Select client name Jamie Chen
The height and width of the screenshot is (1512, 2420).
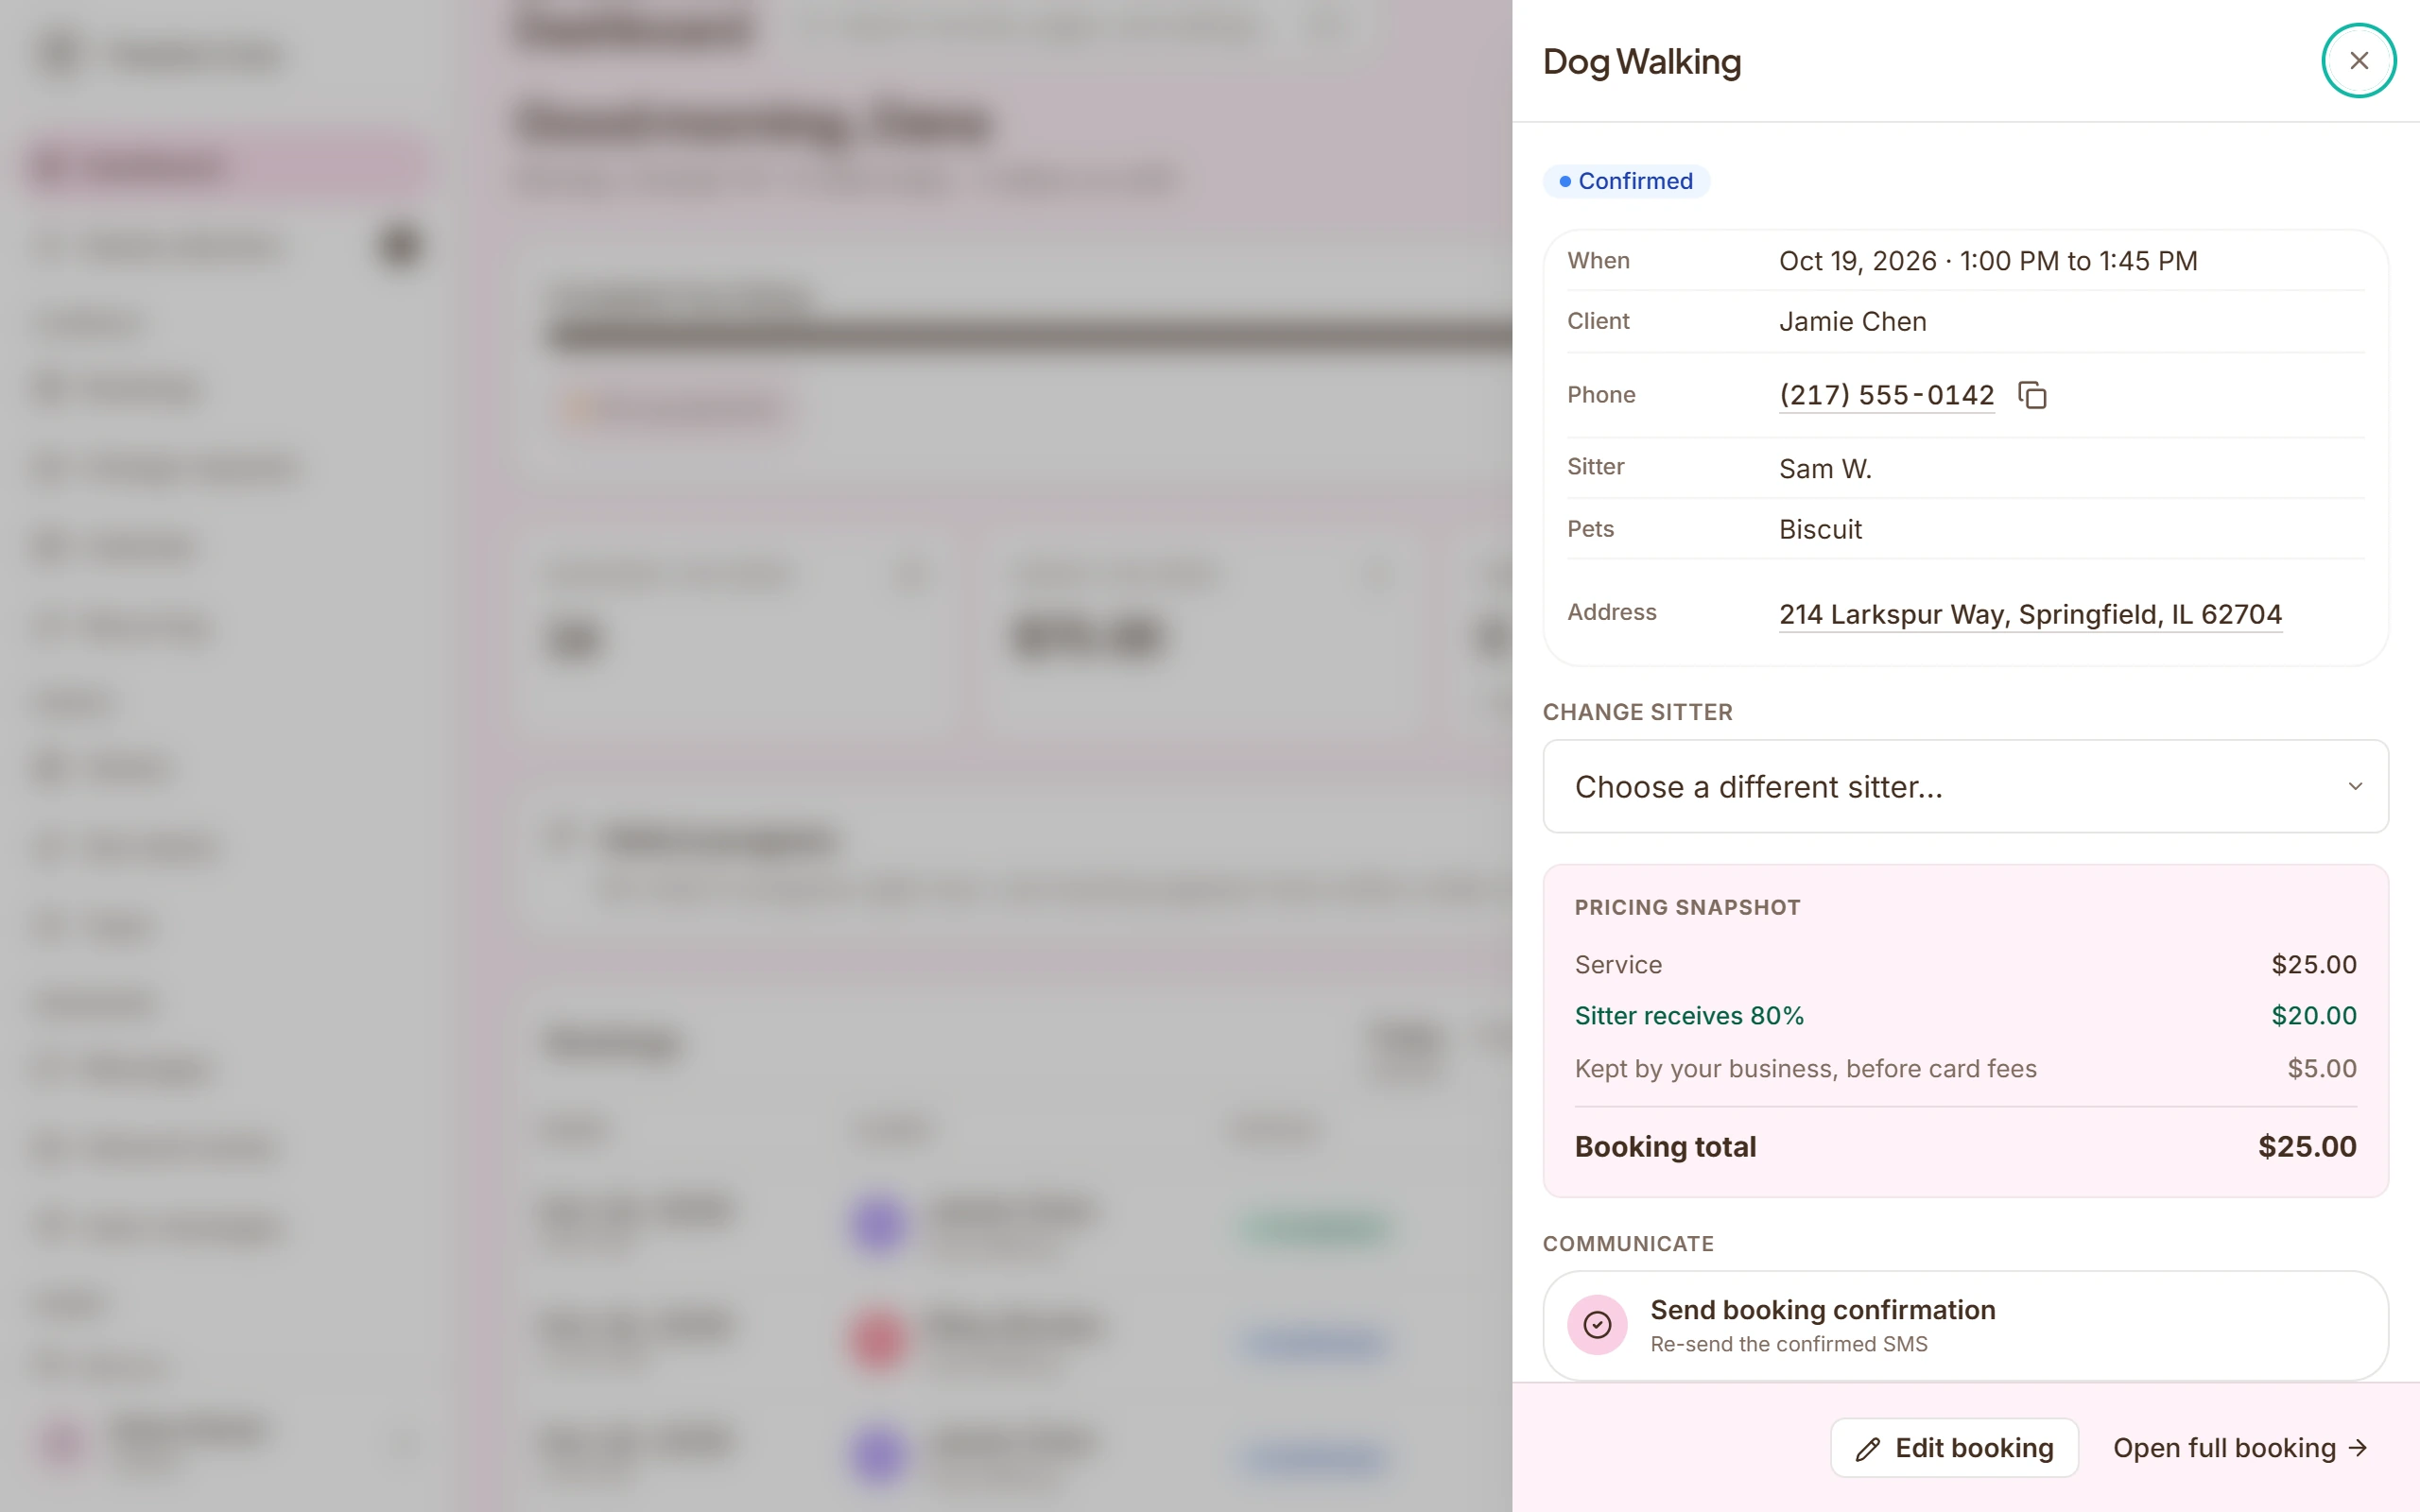click(x=1852, y=321)
